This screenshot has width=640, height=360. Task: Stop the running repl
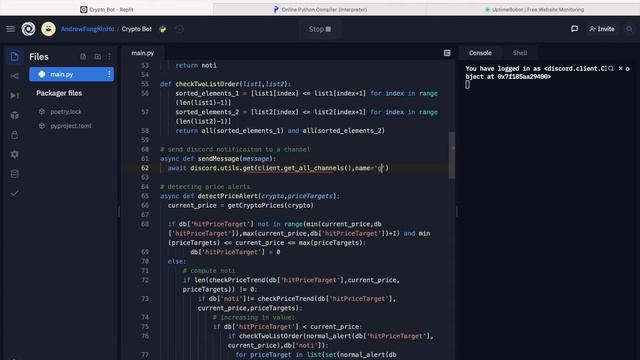click(320, 29)
